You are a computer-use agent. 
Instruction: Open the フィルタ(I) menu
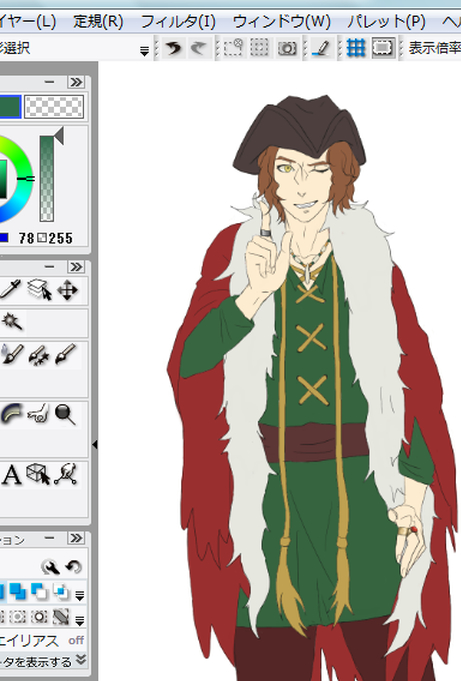tap(178, 21)
